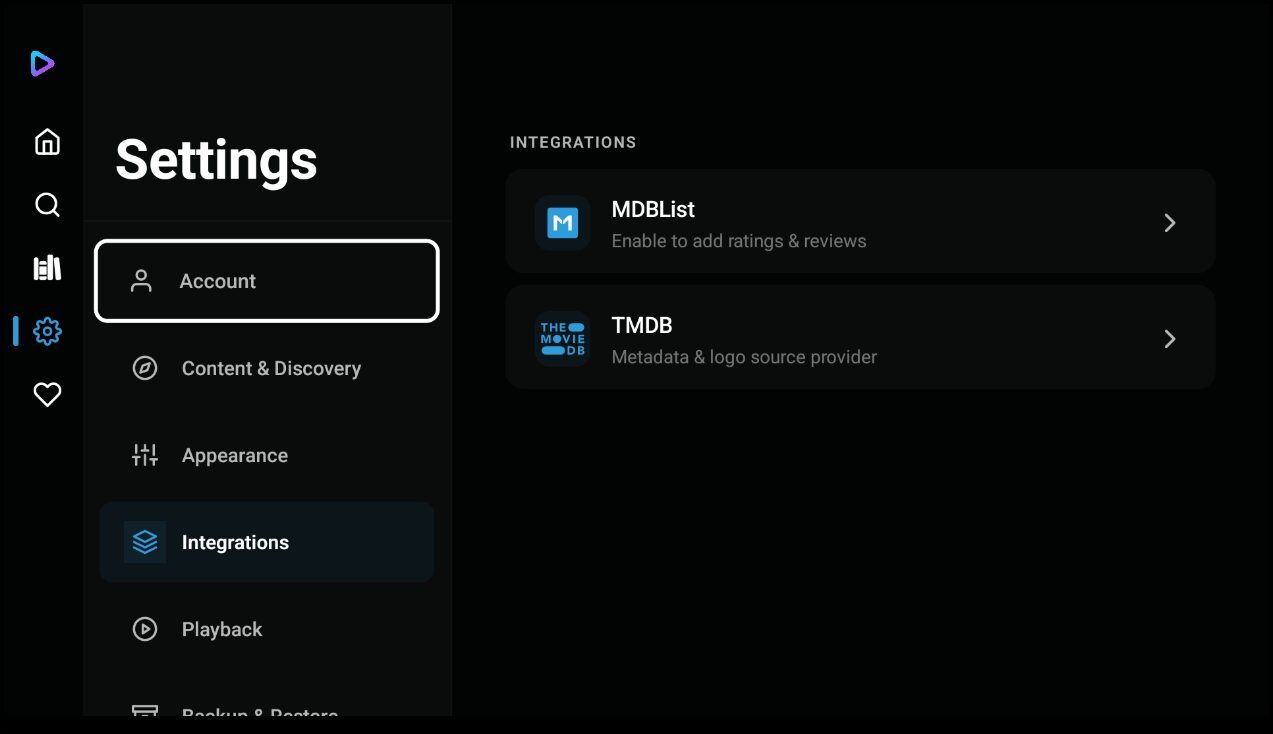Open the Library icon in sidebar

point(47,268)
